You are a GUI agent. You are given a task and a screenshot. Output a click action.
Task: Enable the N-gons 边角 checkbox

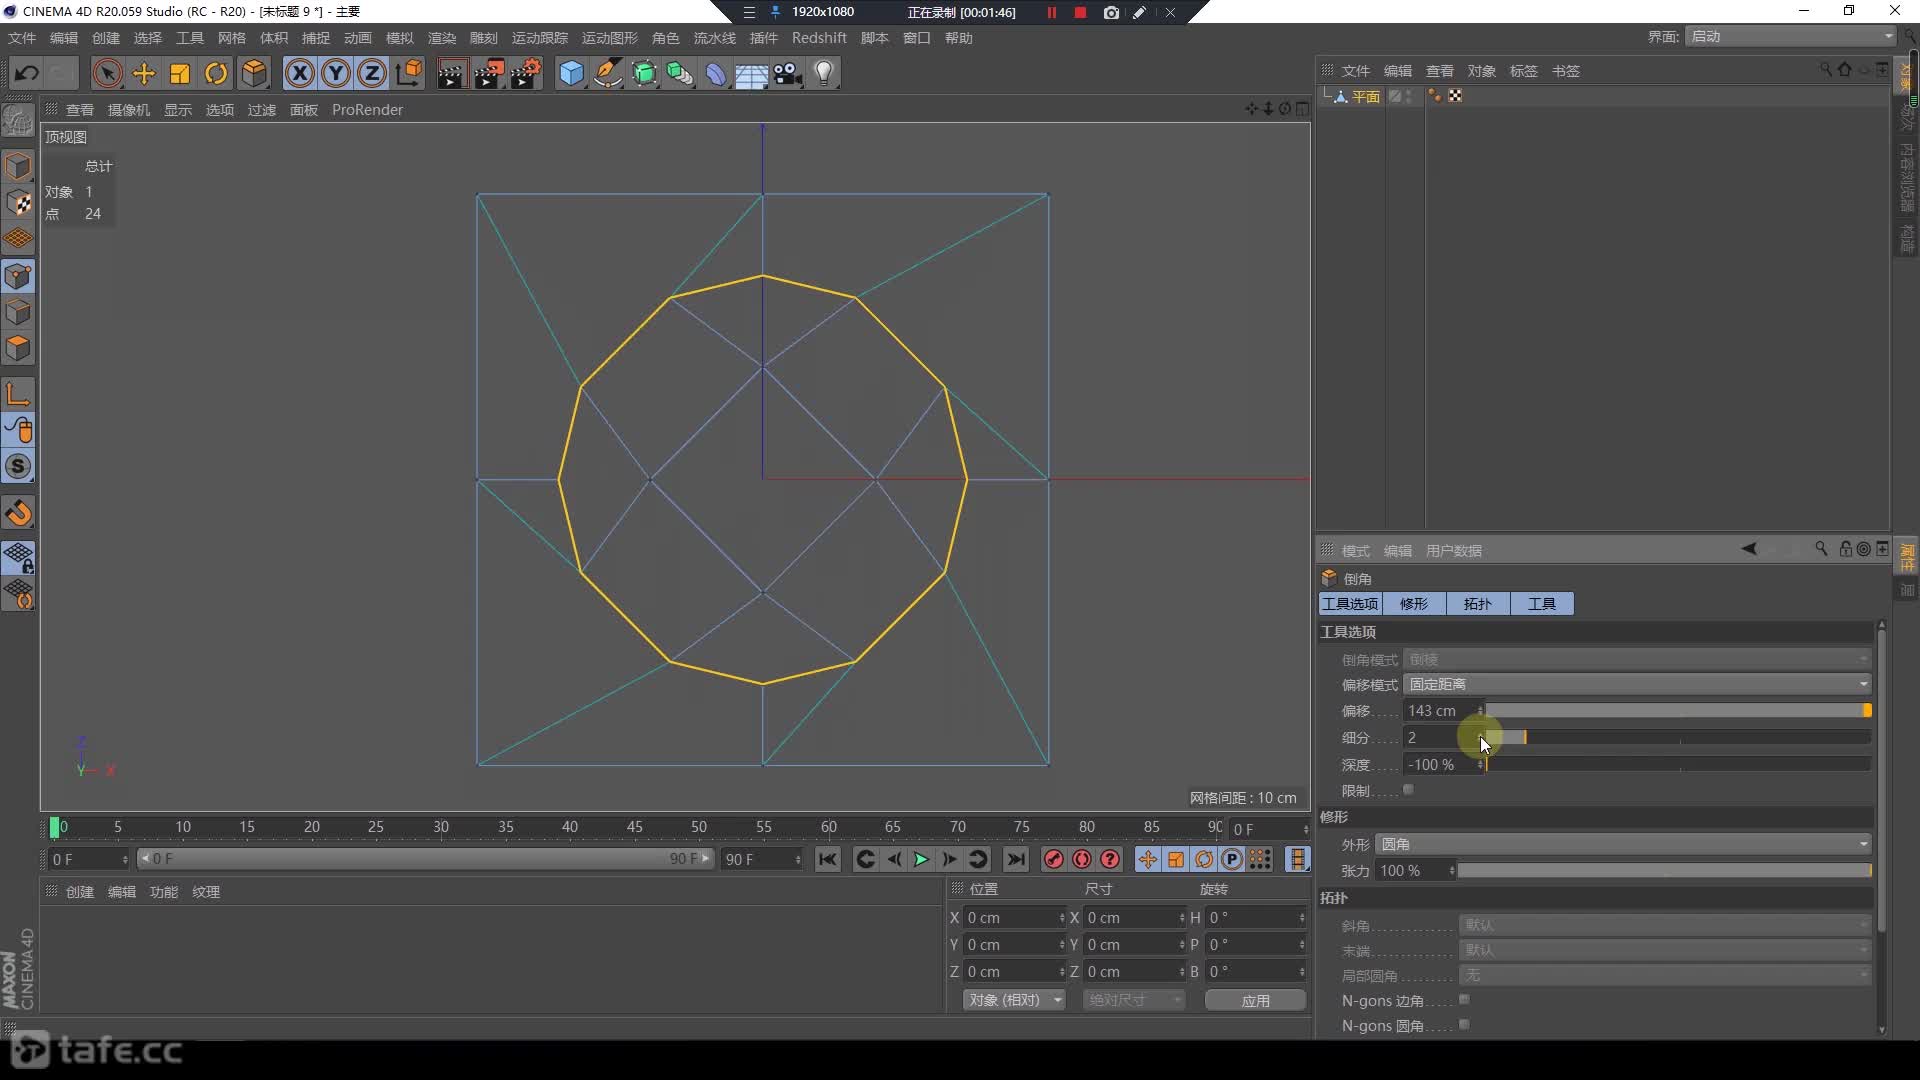[x=1464, y=1000]
